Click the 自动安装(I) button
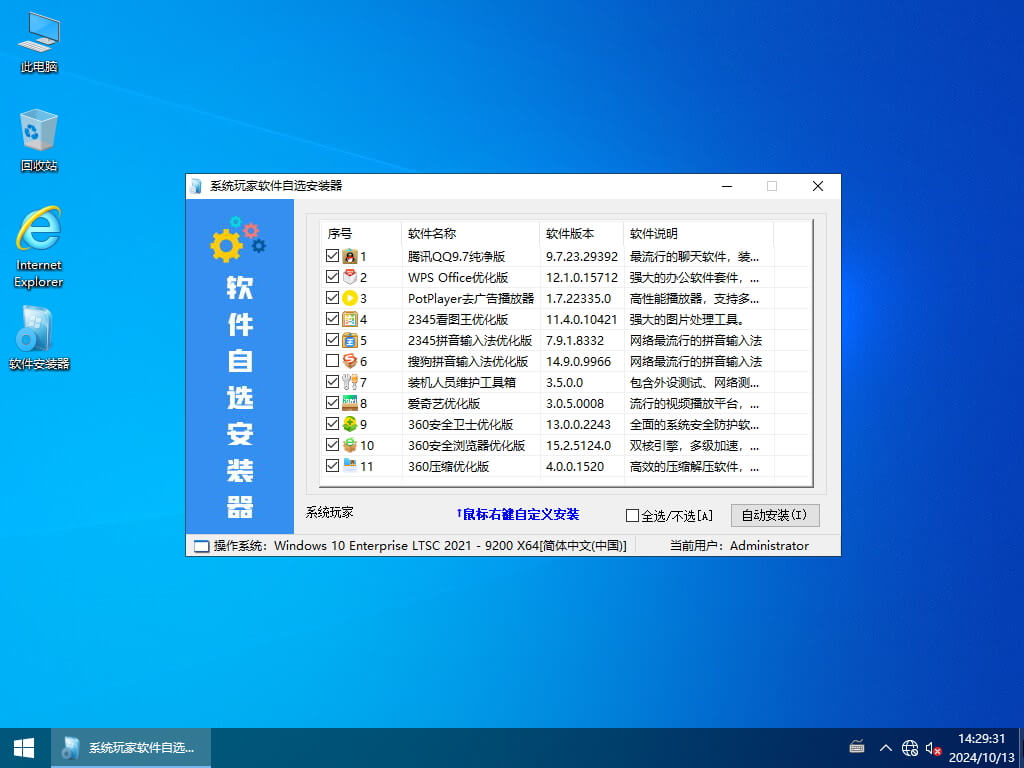 coord(775,515)
